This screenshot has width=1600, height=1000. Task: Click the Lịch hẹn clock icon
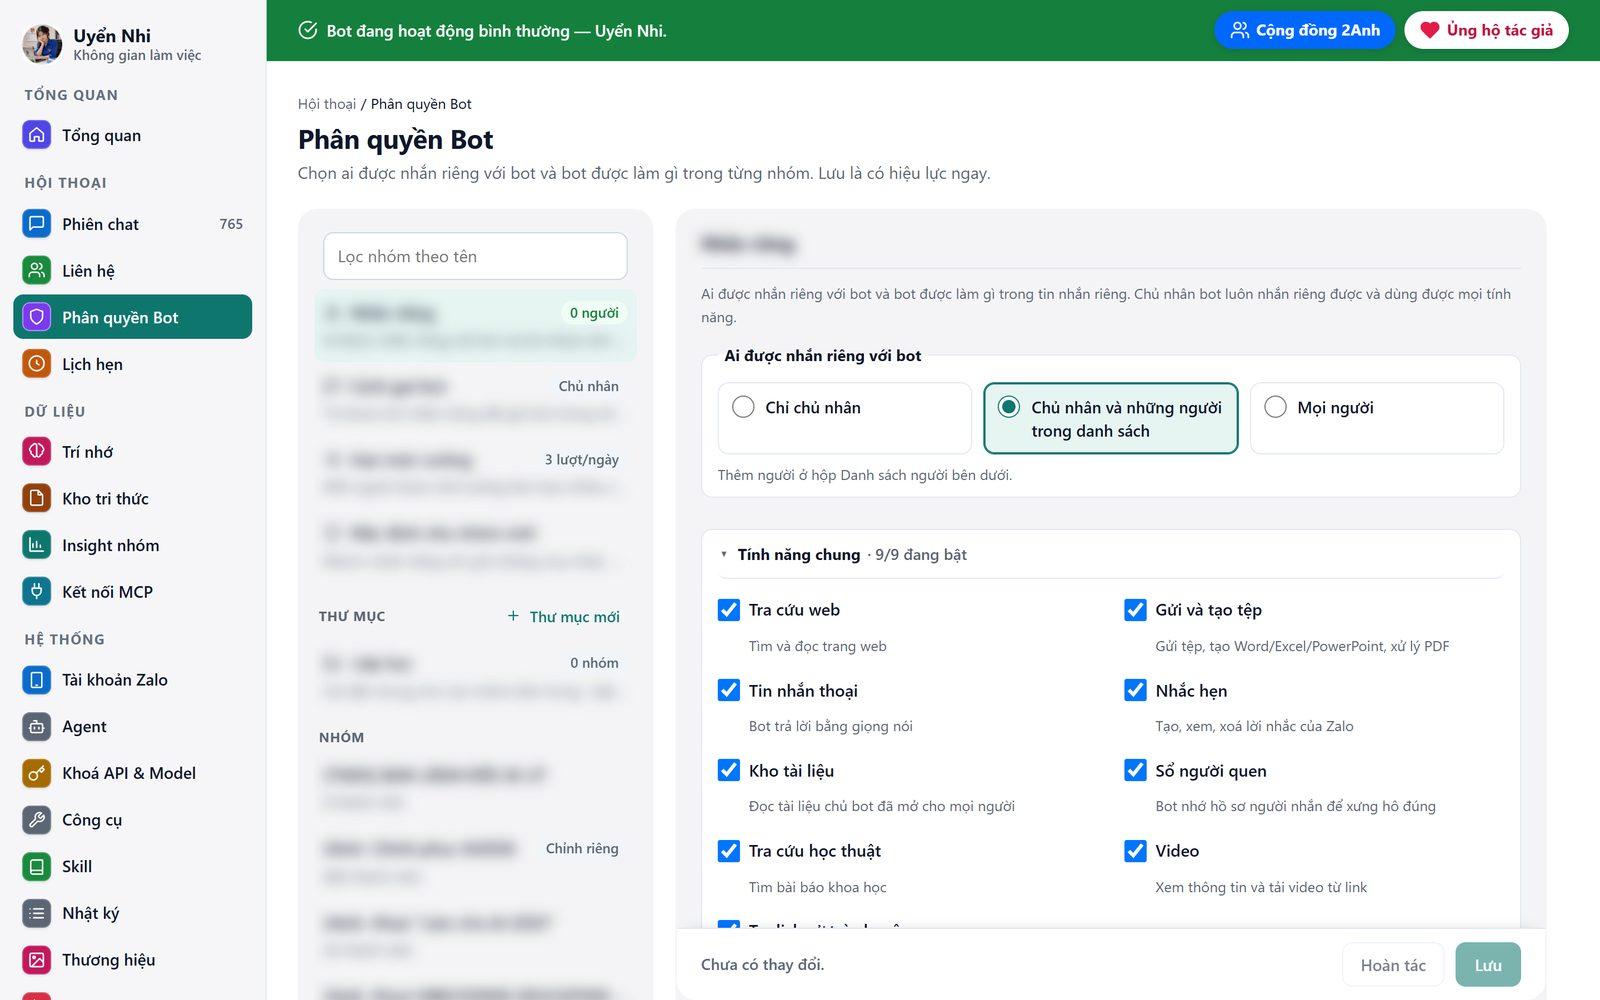(37, 364)
